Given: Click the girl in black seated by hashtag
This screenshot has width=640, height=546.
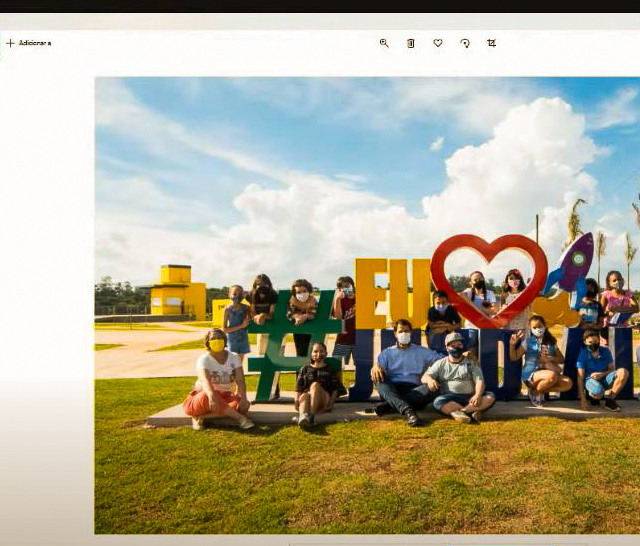Looking at the screenshot, I should click(x=318, y=380).
